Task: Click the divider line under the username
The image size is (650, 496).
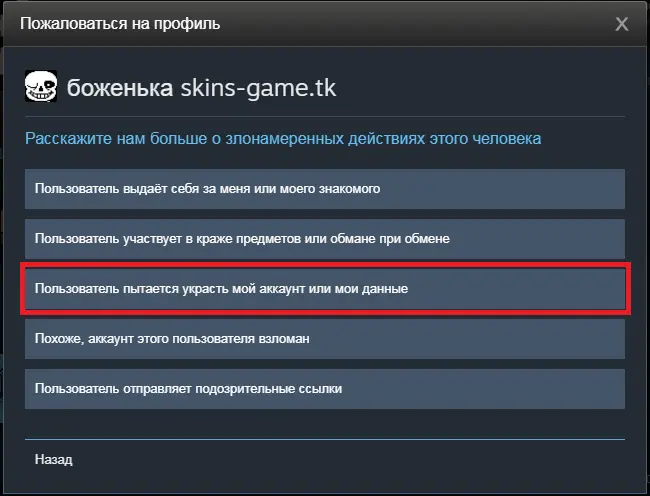Action: [x=325, y=117]
